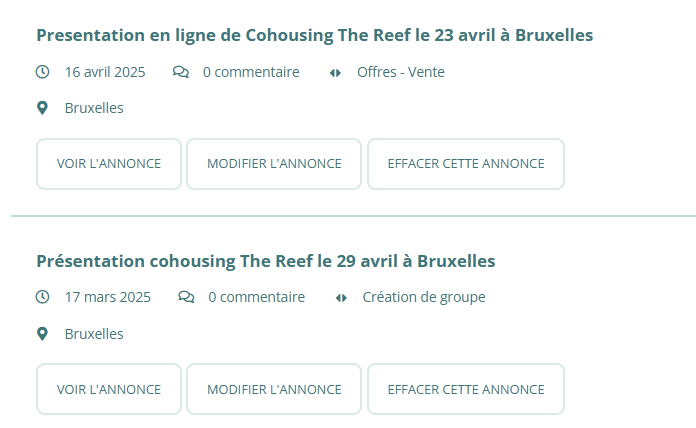Click the clock icon beside 17 mars 2025
Image resolution: width=696 pixels, height=428 pixels.
click(43, 297)
